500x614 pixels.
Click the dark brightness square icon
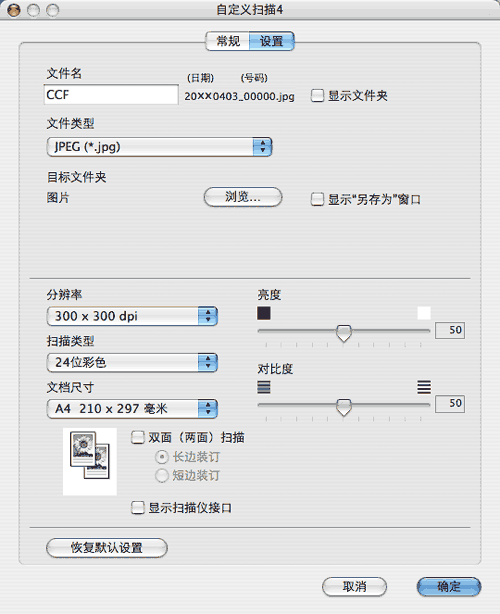pos(264,313)
